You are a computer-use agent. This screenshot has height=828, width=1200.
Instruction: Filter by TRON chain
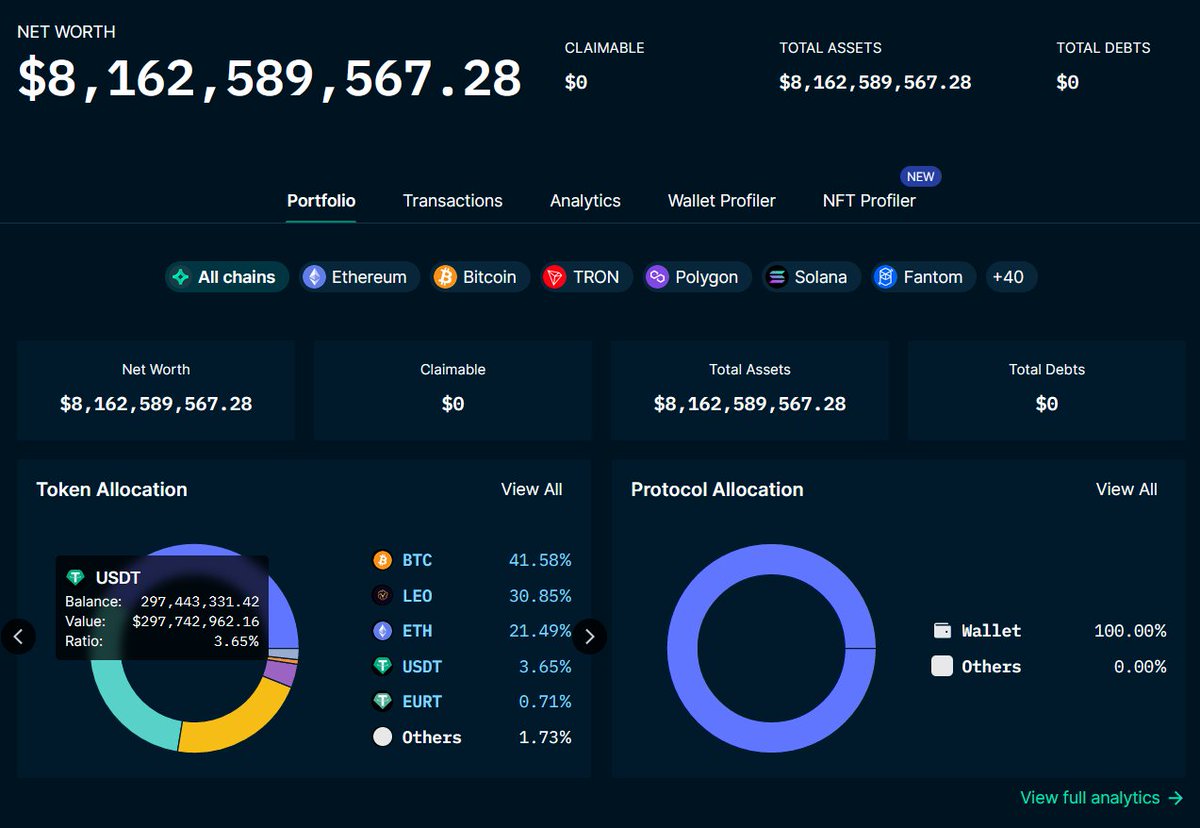pyautogui.click(x=586, y=277)
